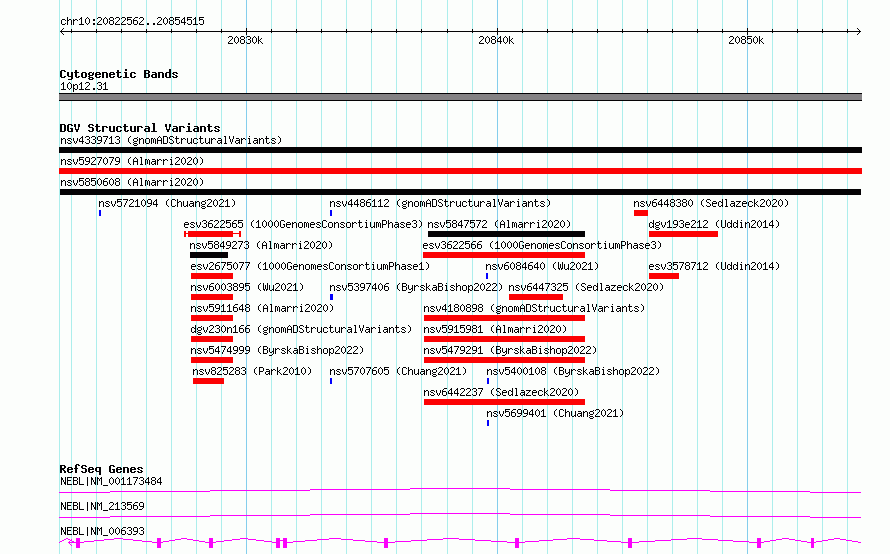Image resolution: width=890 pixels, height=554 pixels.
Task: Click the red whiskered bar of esv3622565
Action: tap(213, 234)
